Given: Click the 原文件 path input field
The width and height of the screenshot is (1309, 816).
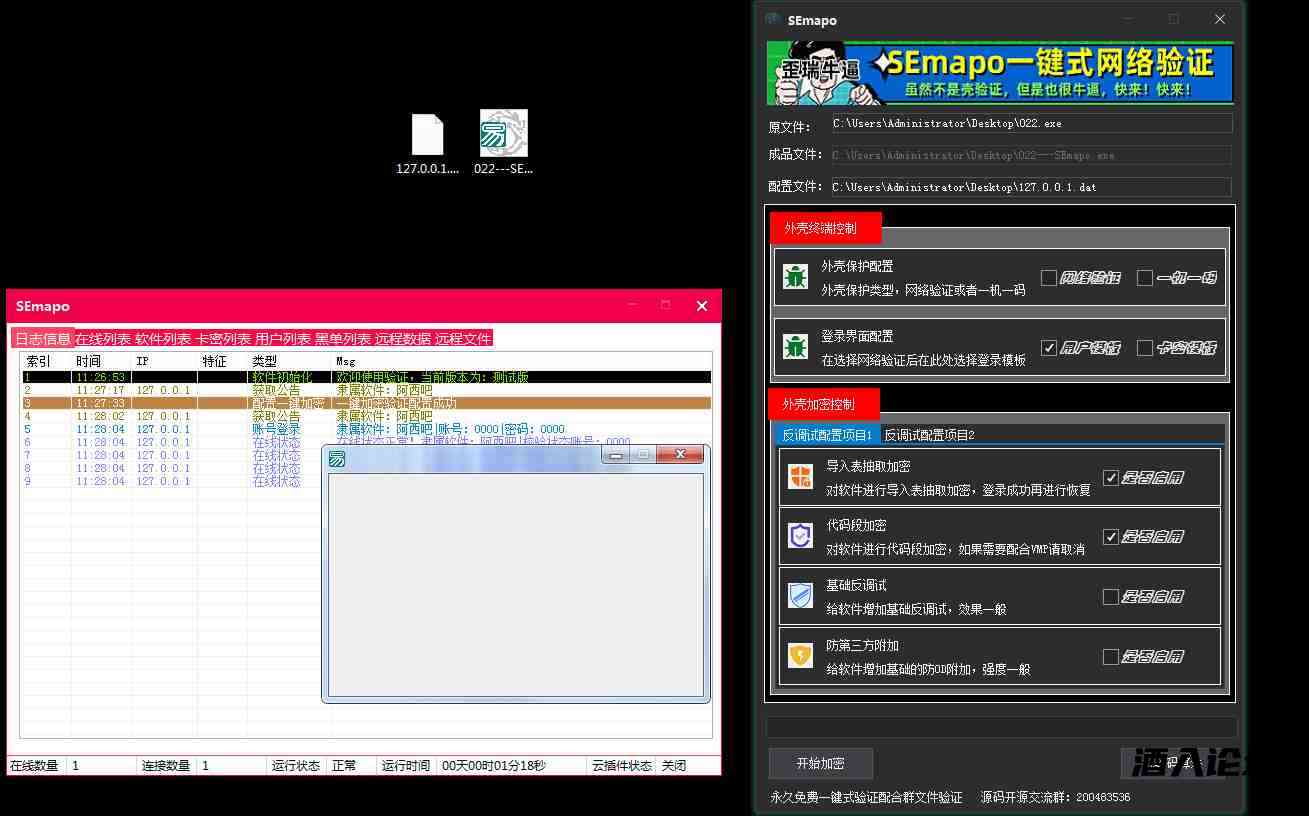Looking at the screenshot, I should 1031,124.
